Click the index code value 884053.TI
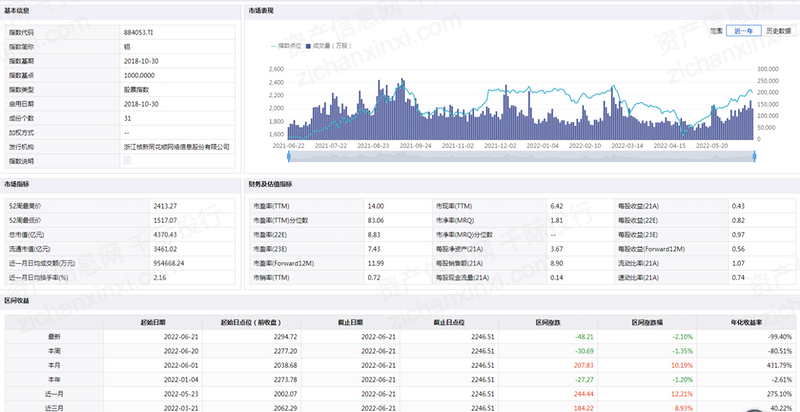Screen dimensions: 800x412 point(139,32)
